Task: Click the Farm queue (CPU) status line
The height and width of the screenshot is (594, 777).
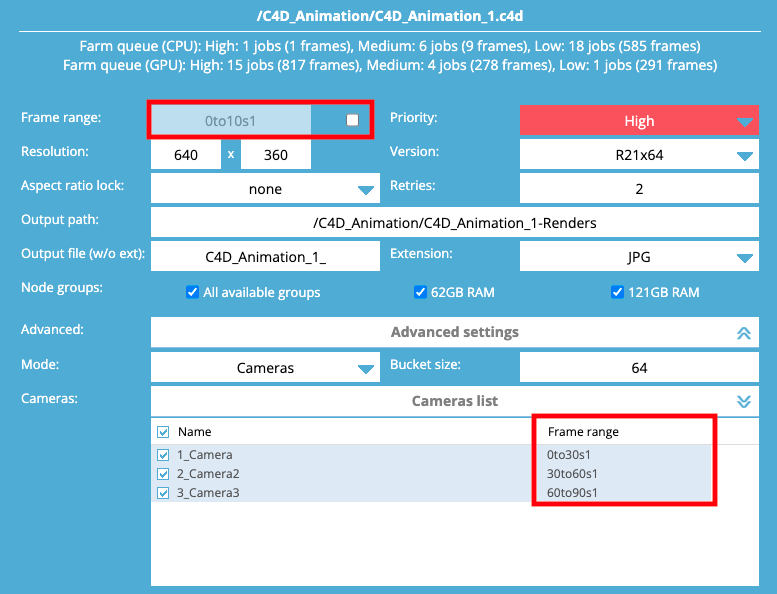Action: pos(390,46)
